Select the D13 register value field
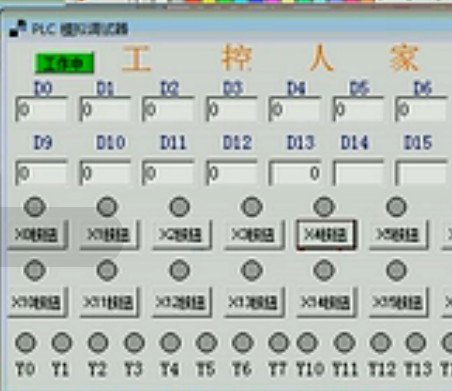 click(x=295, y=173)
